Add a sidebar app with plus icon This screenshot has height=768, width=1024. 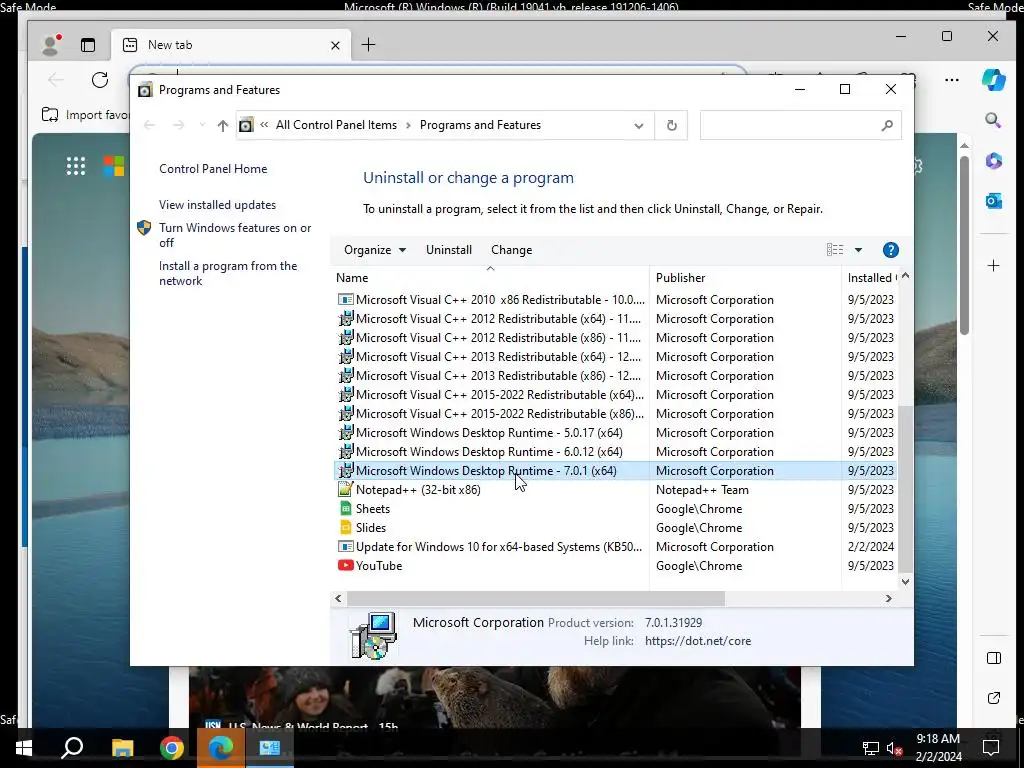[x=993, y=266]
